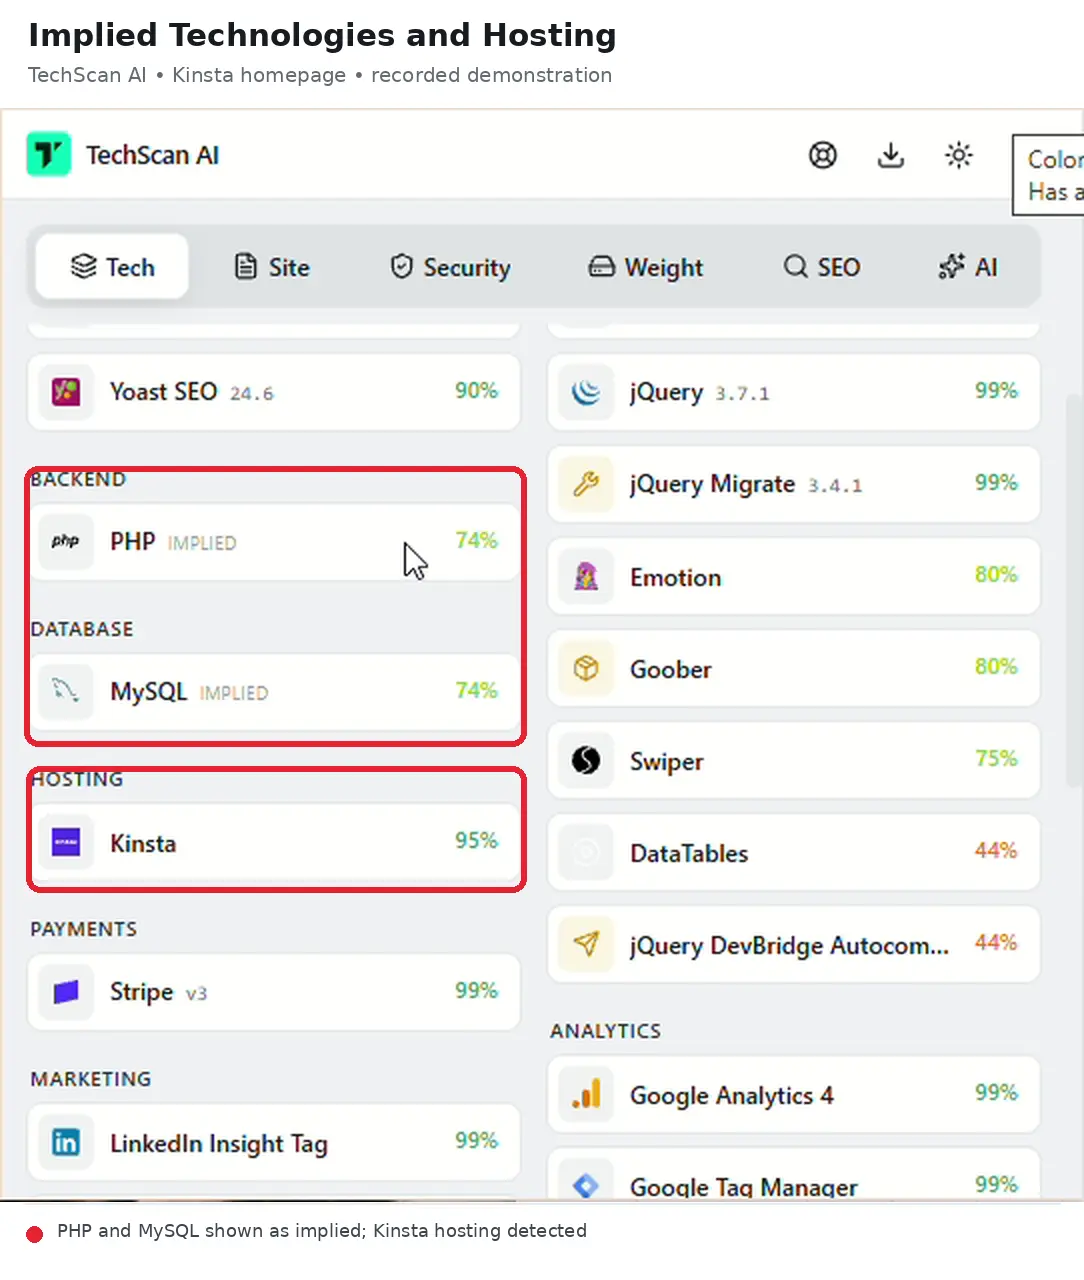This screenshot has height=1280, width=1084.
Task: Click the DATABASE section heading
Action: tap(82, 629)
